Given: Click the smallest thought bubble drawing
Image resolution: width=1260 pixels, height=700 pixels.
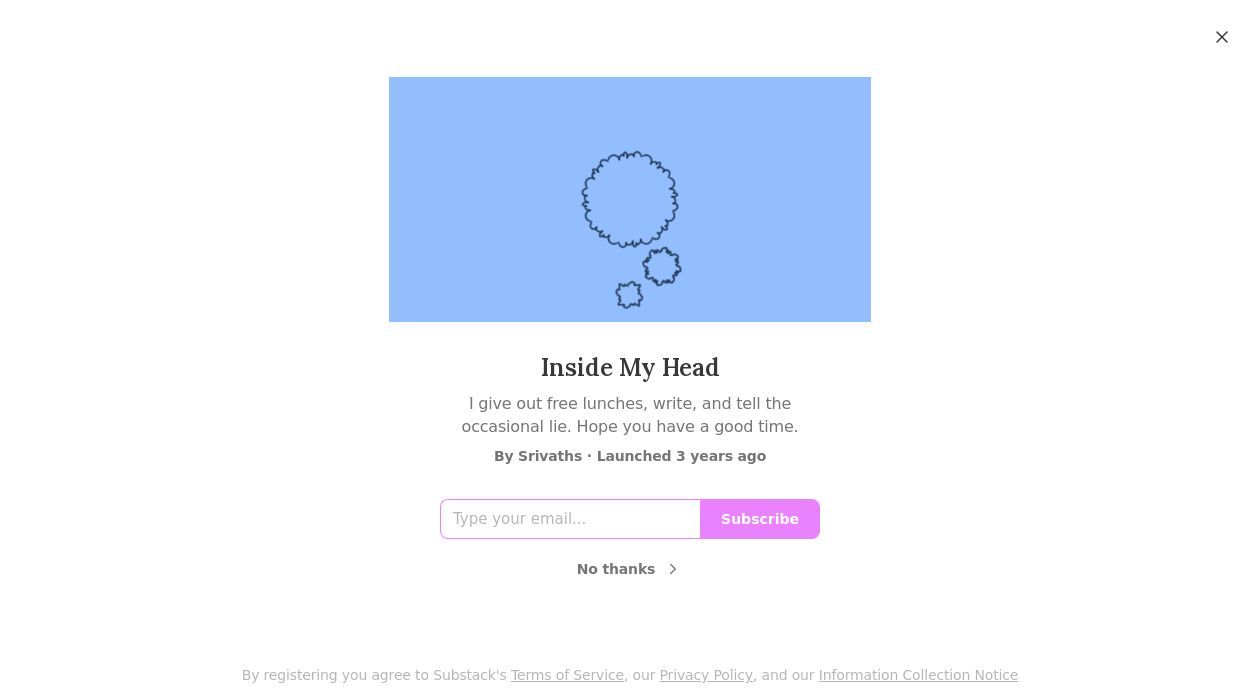Looking at the screenshot, I should (x=629, y=294).
